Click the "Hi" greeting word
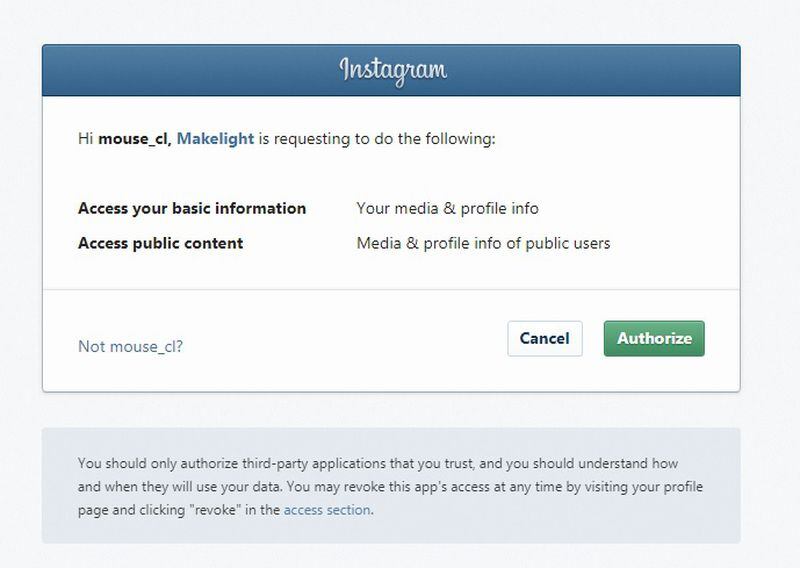This screenshot has height=568, width=800. click(x=85, y=139)
